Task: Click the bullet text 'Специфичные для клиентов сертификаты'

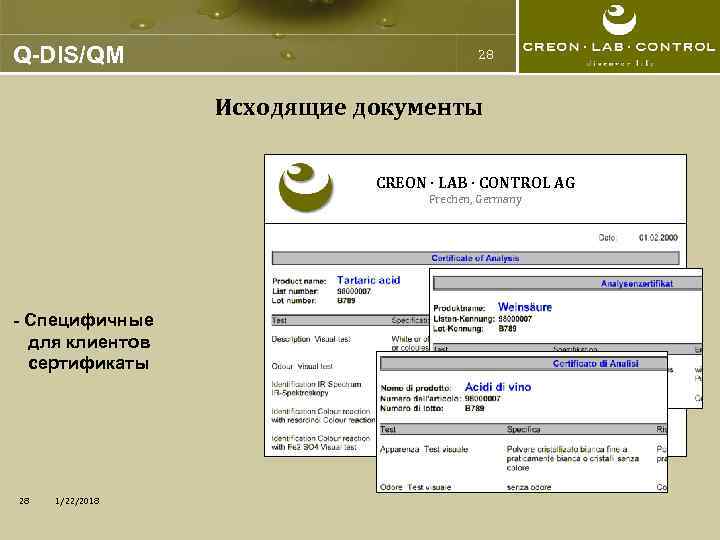Action: 84,342
